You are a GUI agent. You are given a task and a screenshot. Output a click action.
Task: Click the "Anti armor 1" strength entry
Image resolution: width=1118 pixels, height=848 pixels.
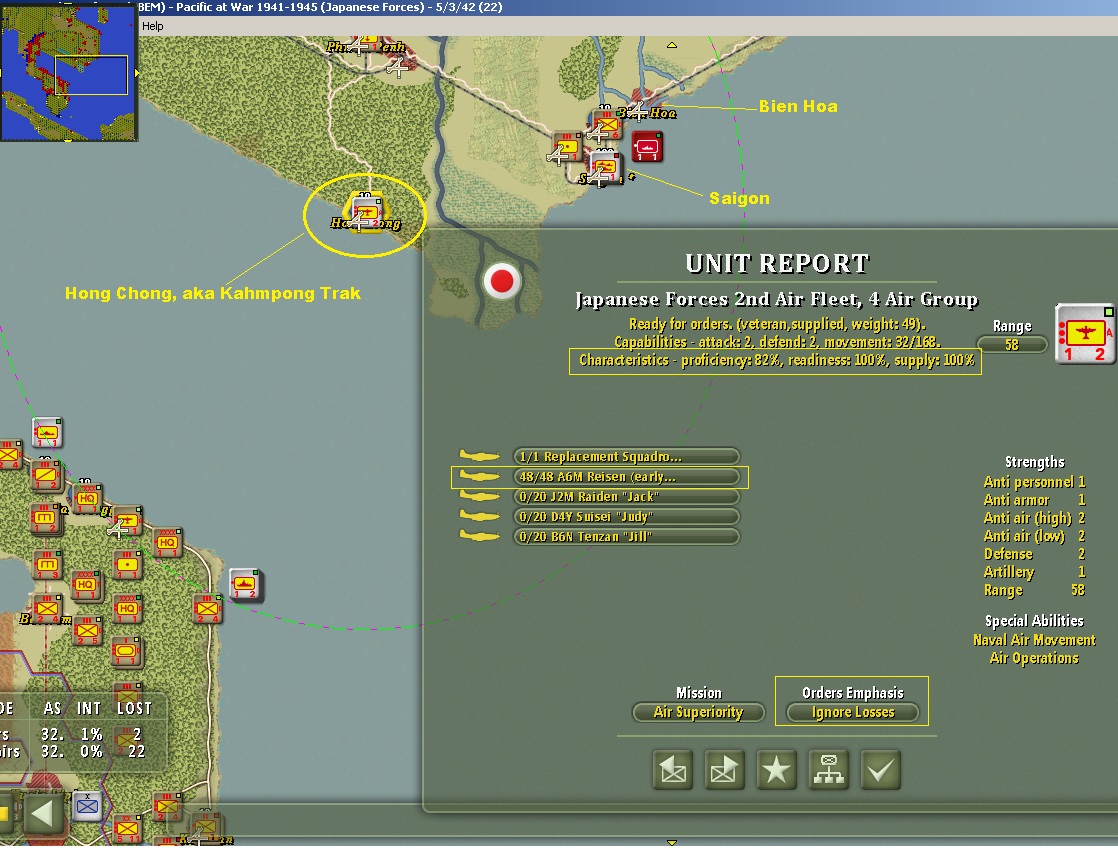click(1034, 500)
